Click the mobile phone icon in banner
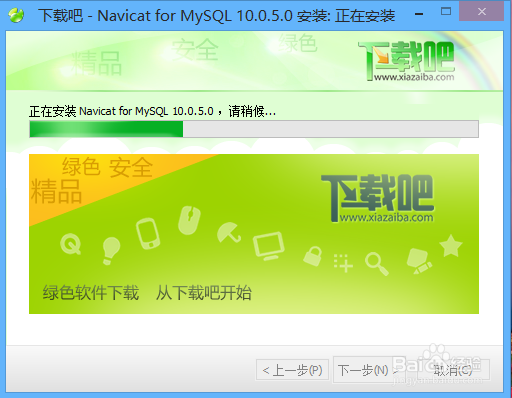 148,233
